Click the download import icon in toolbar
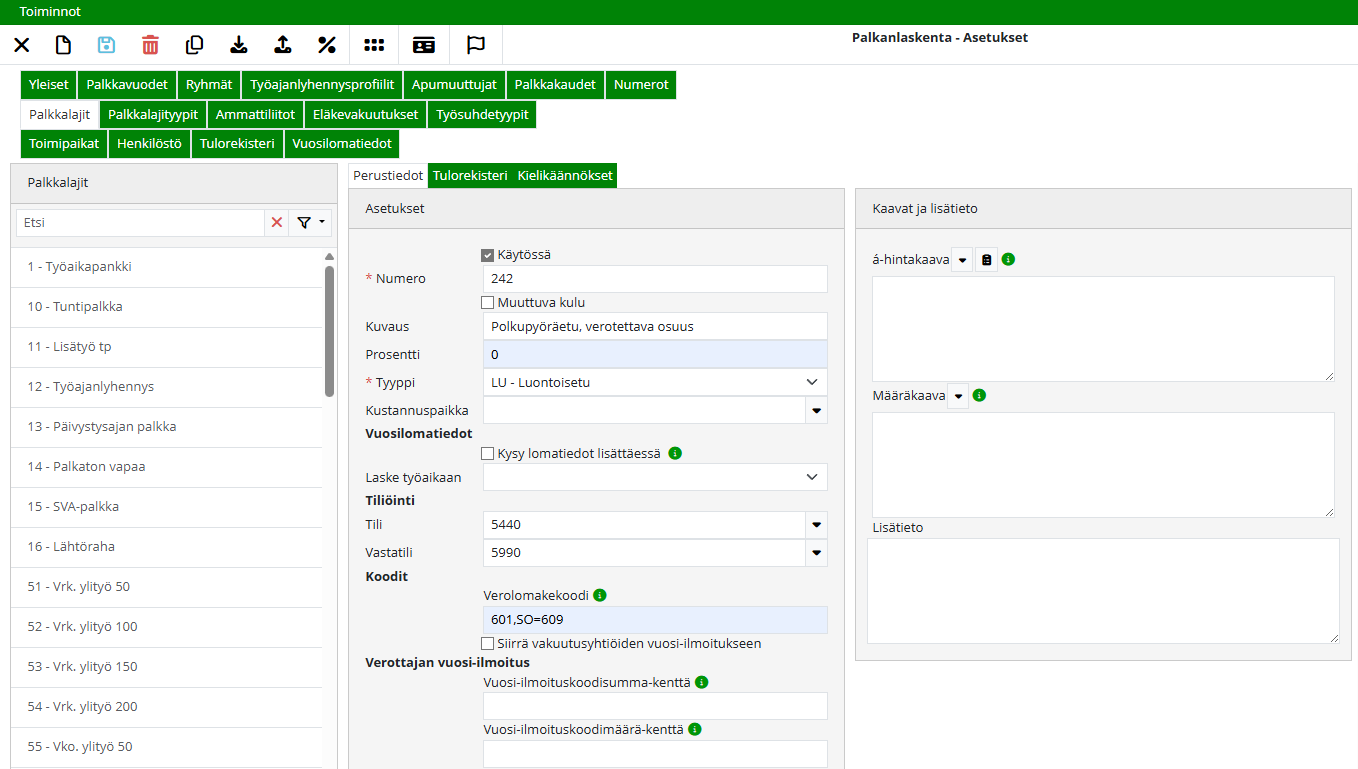The image size is (1358, 769). tap(238, 45)
